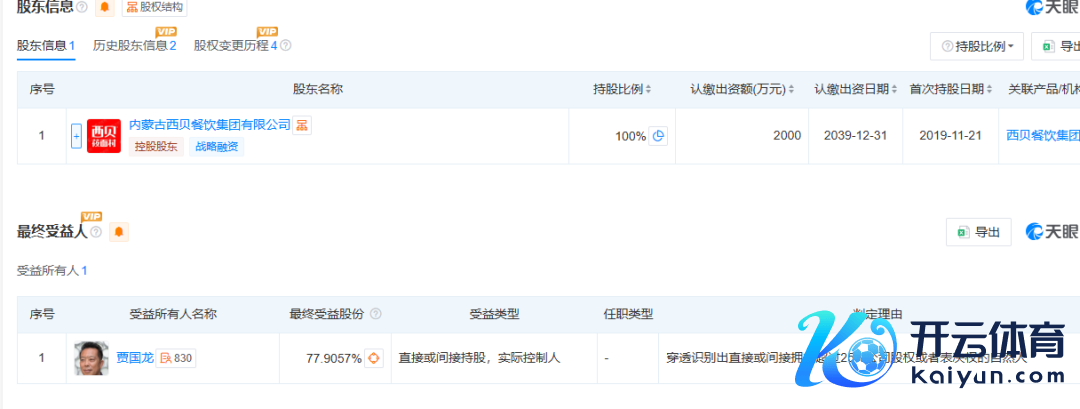
Task: Expand the 内蒙古西贝餐饮集团 shareholder row
Action: 76,136
